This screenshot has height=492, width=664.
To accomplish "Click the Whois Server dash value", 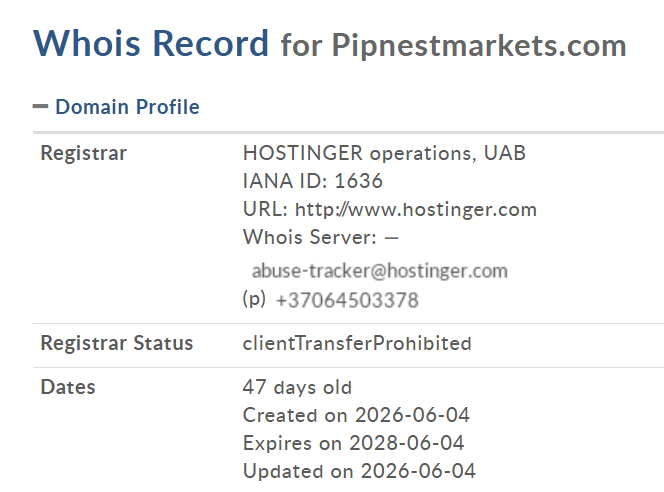I will pyautogui.click(x=391, y=238).
